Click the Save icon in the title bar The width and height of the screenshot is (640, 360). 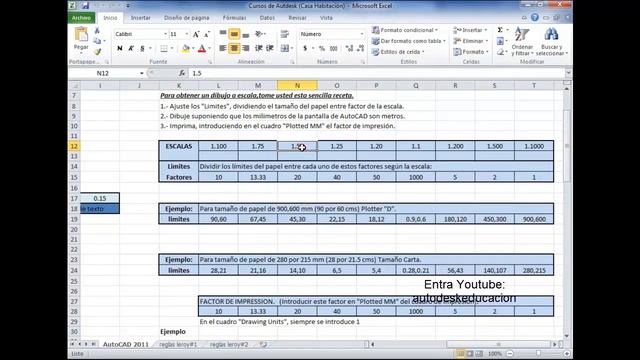point(85,6)
